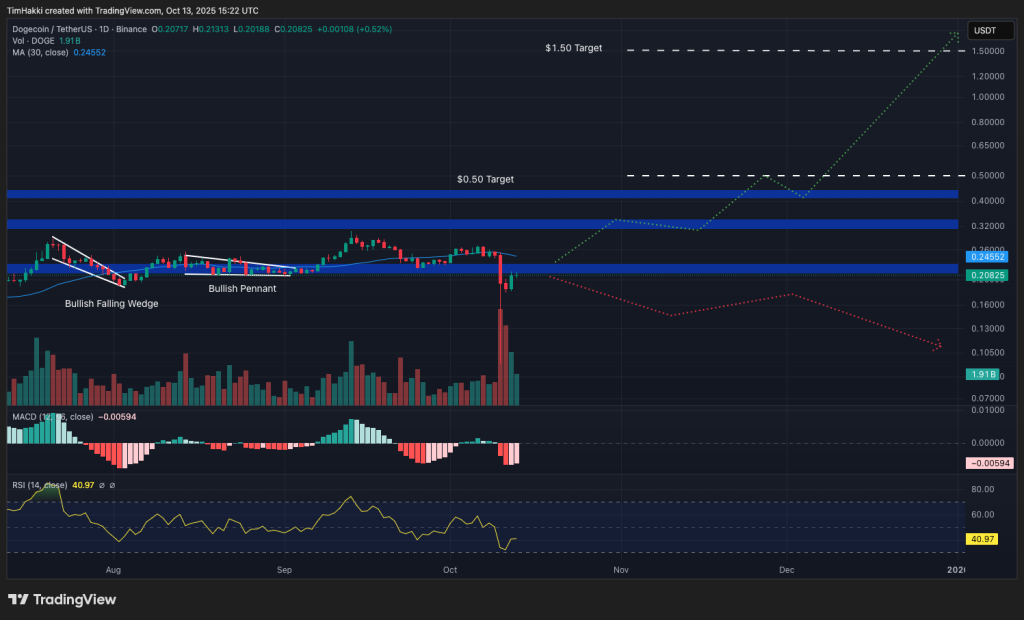Click the yellow 40.97 RSI value badge

tap(983, 538)
